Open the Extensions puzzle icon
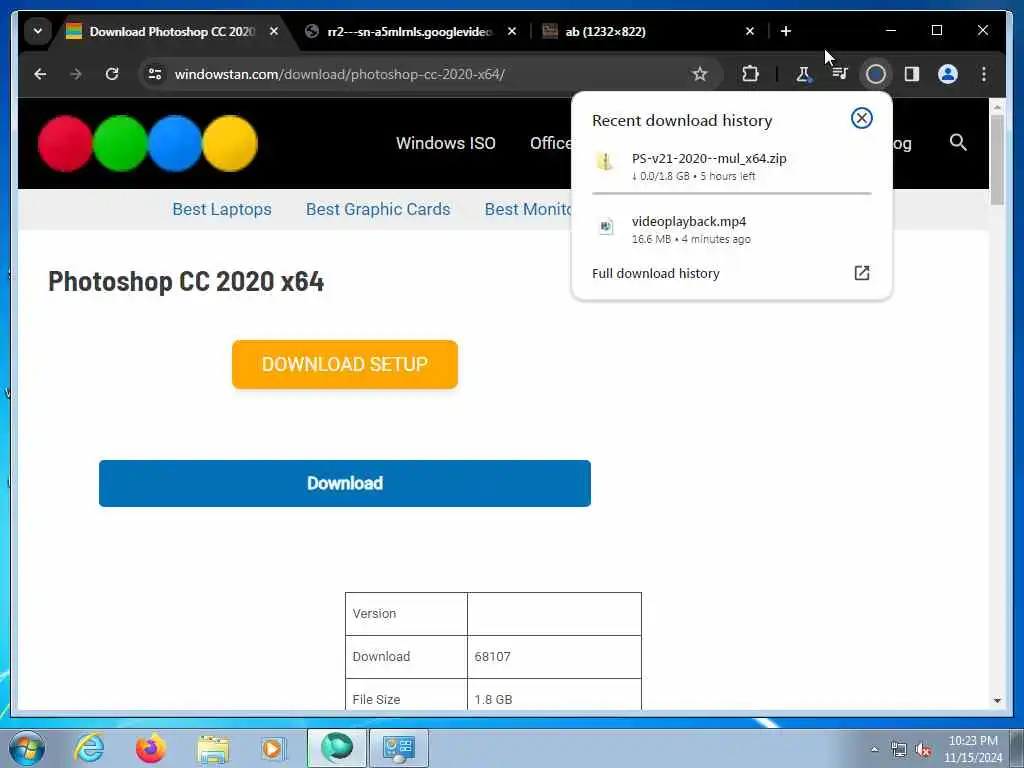This screenshot has height=768, width=1024. point(751,74)
